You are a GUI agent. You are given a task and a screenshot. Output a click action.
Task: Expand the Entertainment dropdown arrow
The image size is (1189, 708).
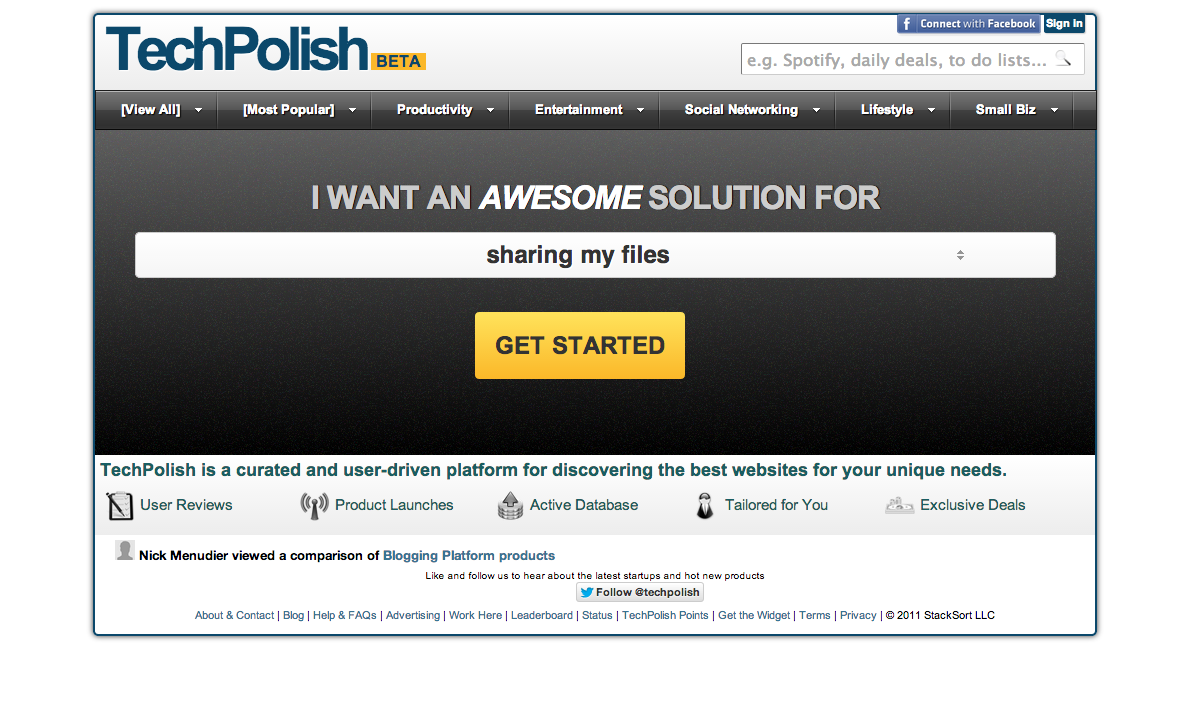[641, 111]
